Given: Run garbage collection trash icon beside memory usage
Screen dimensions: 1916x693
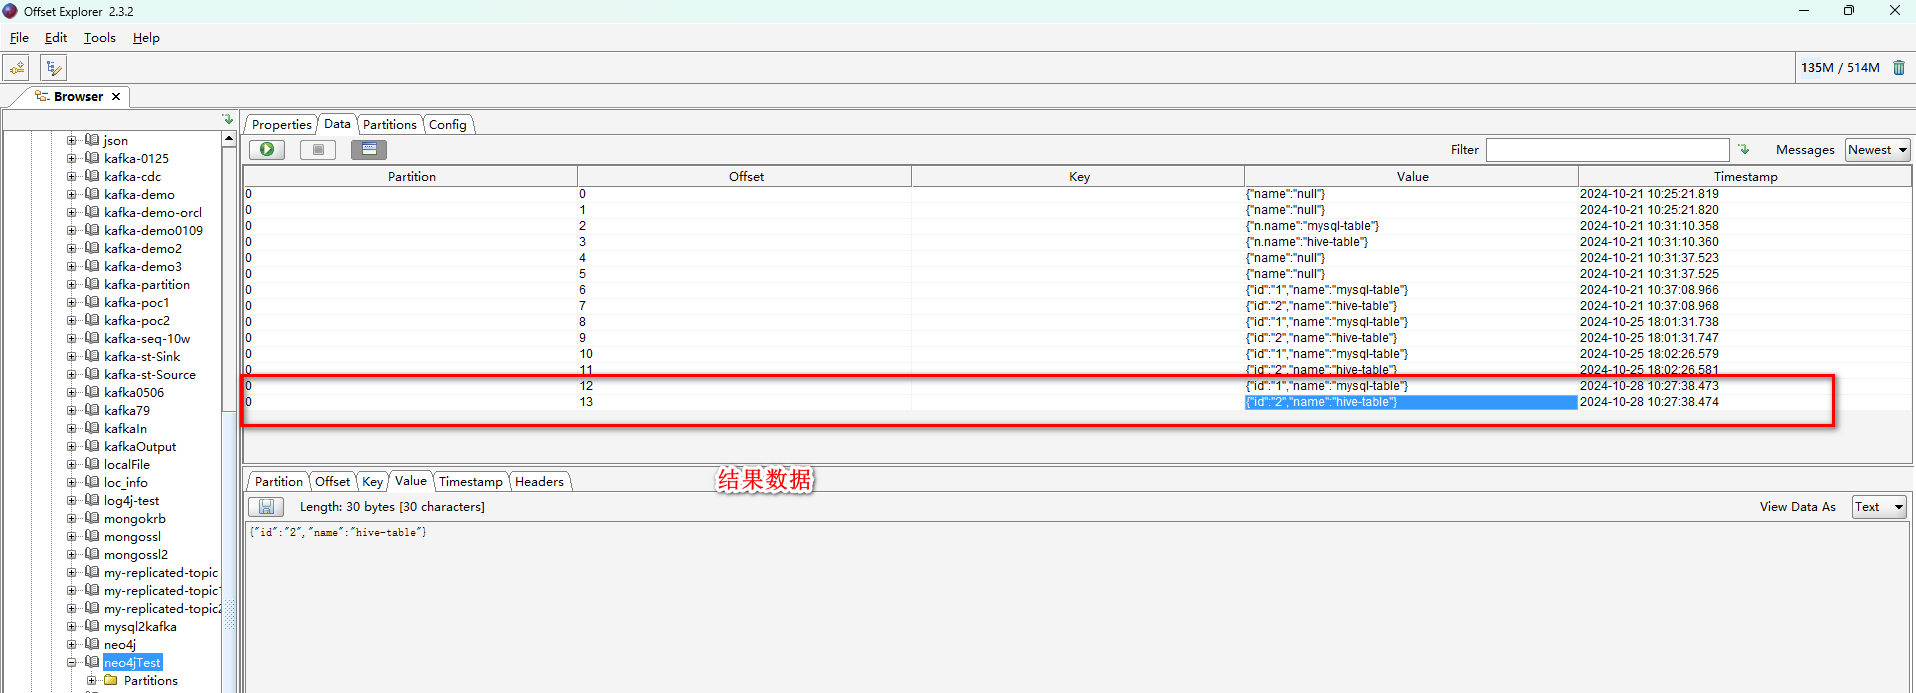Looking at the screenshot, I should (1899, 68).
